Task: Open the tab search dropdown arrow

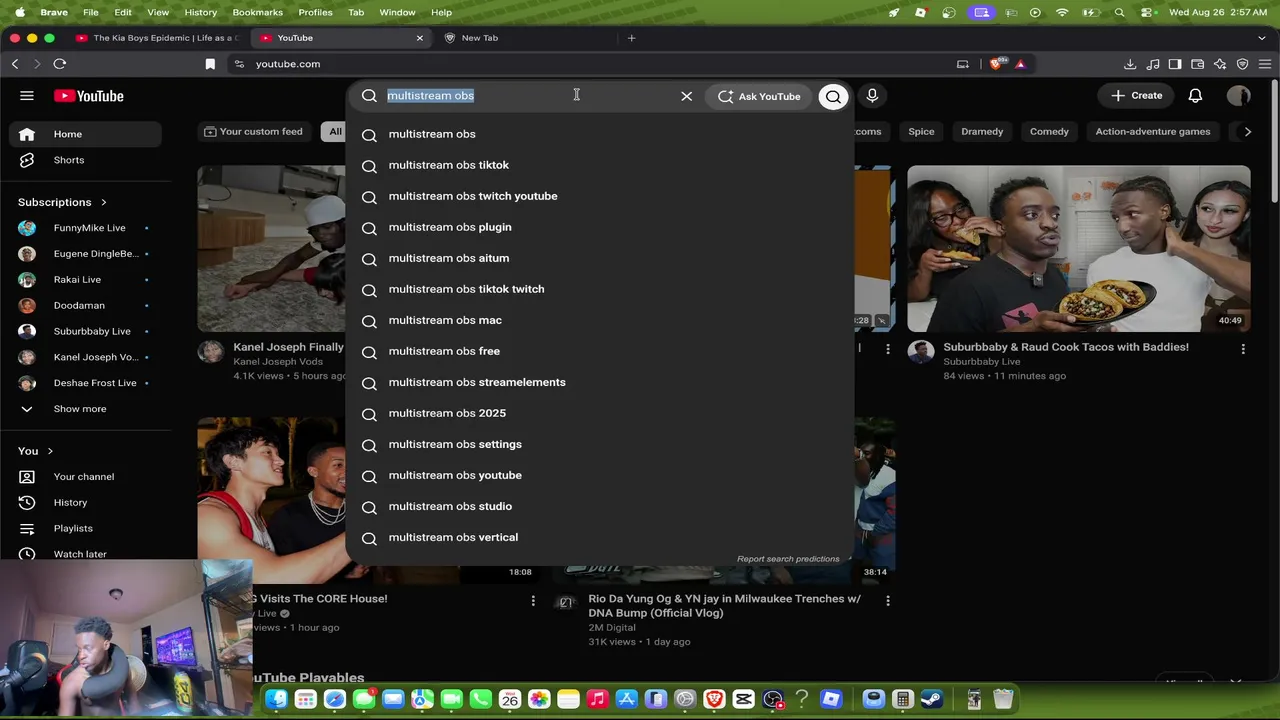Action: tap(1262, 38)
